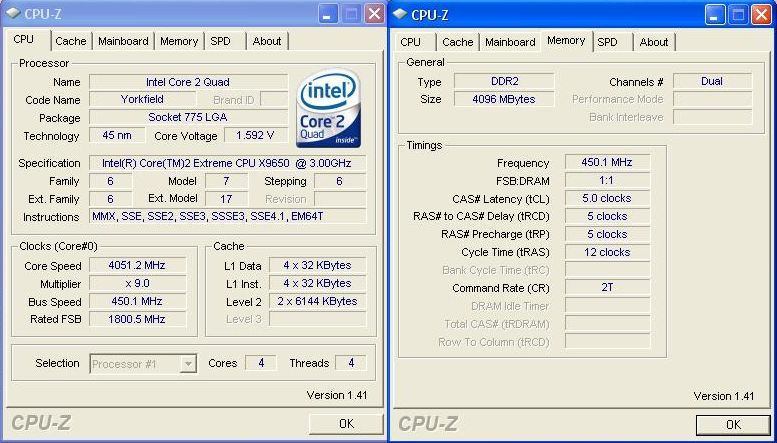Image resolution: width=777 pixels, height=443 pixels.
Task: Click Version 1.41 text in left window
Action: 337,395
